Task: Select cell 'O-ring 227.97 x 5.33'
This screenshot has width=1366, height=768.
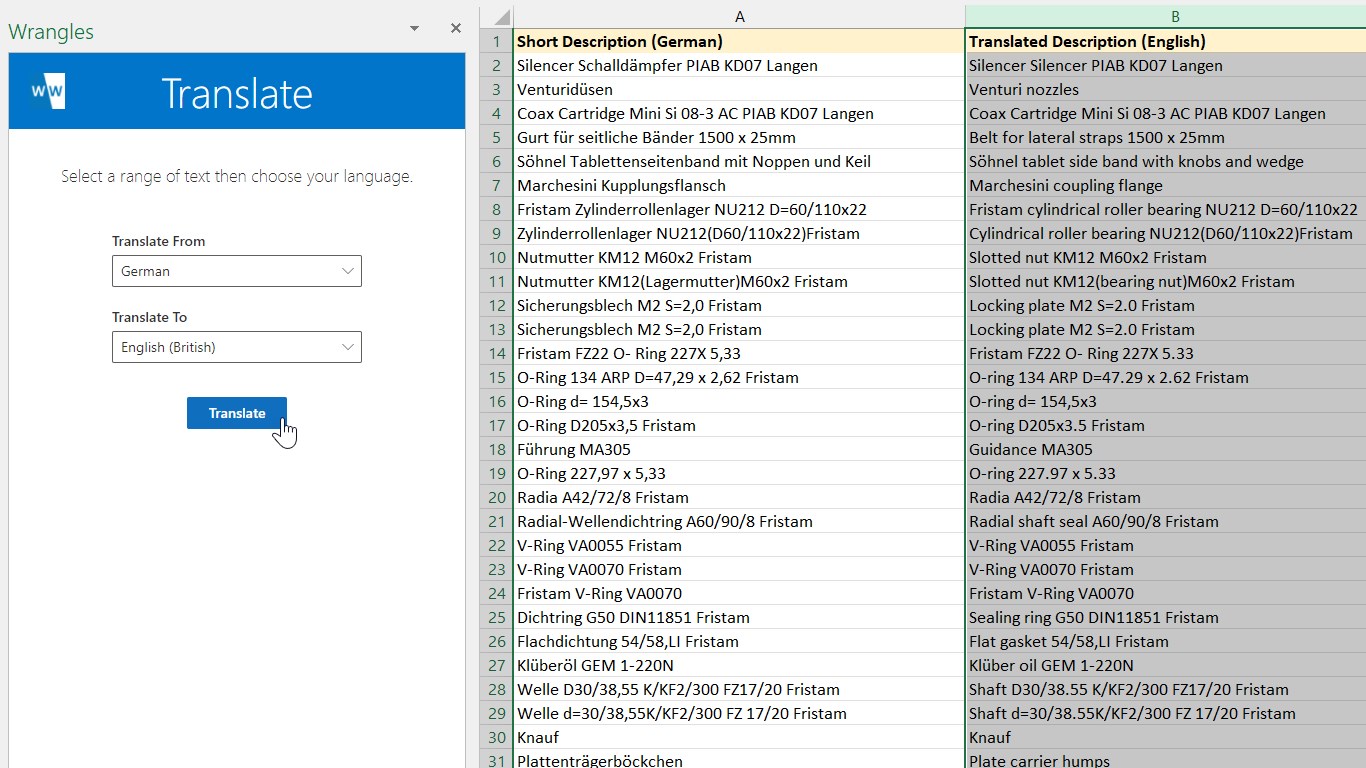Action: point(1166,474)
